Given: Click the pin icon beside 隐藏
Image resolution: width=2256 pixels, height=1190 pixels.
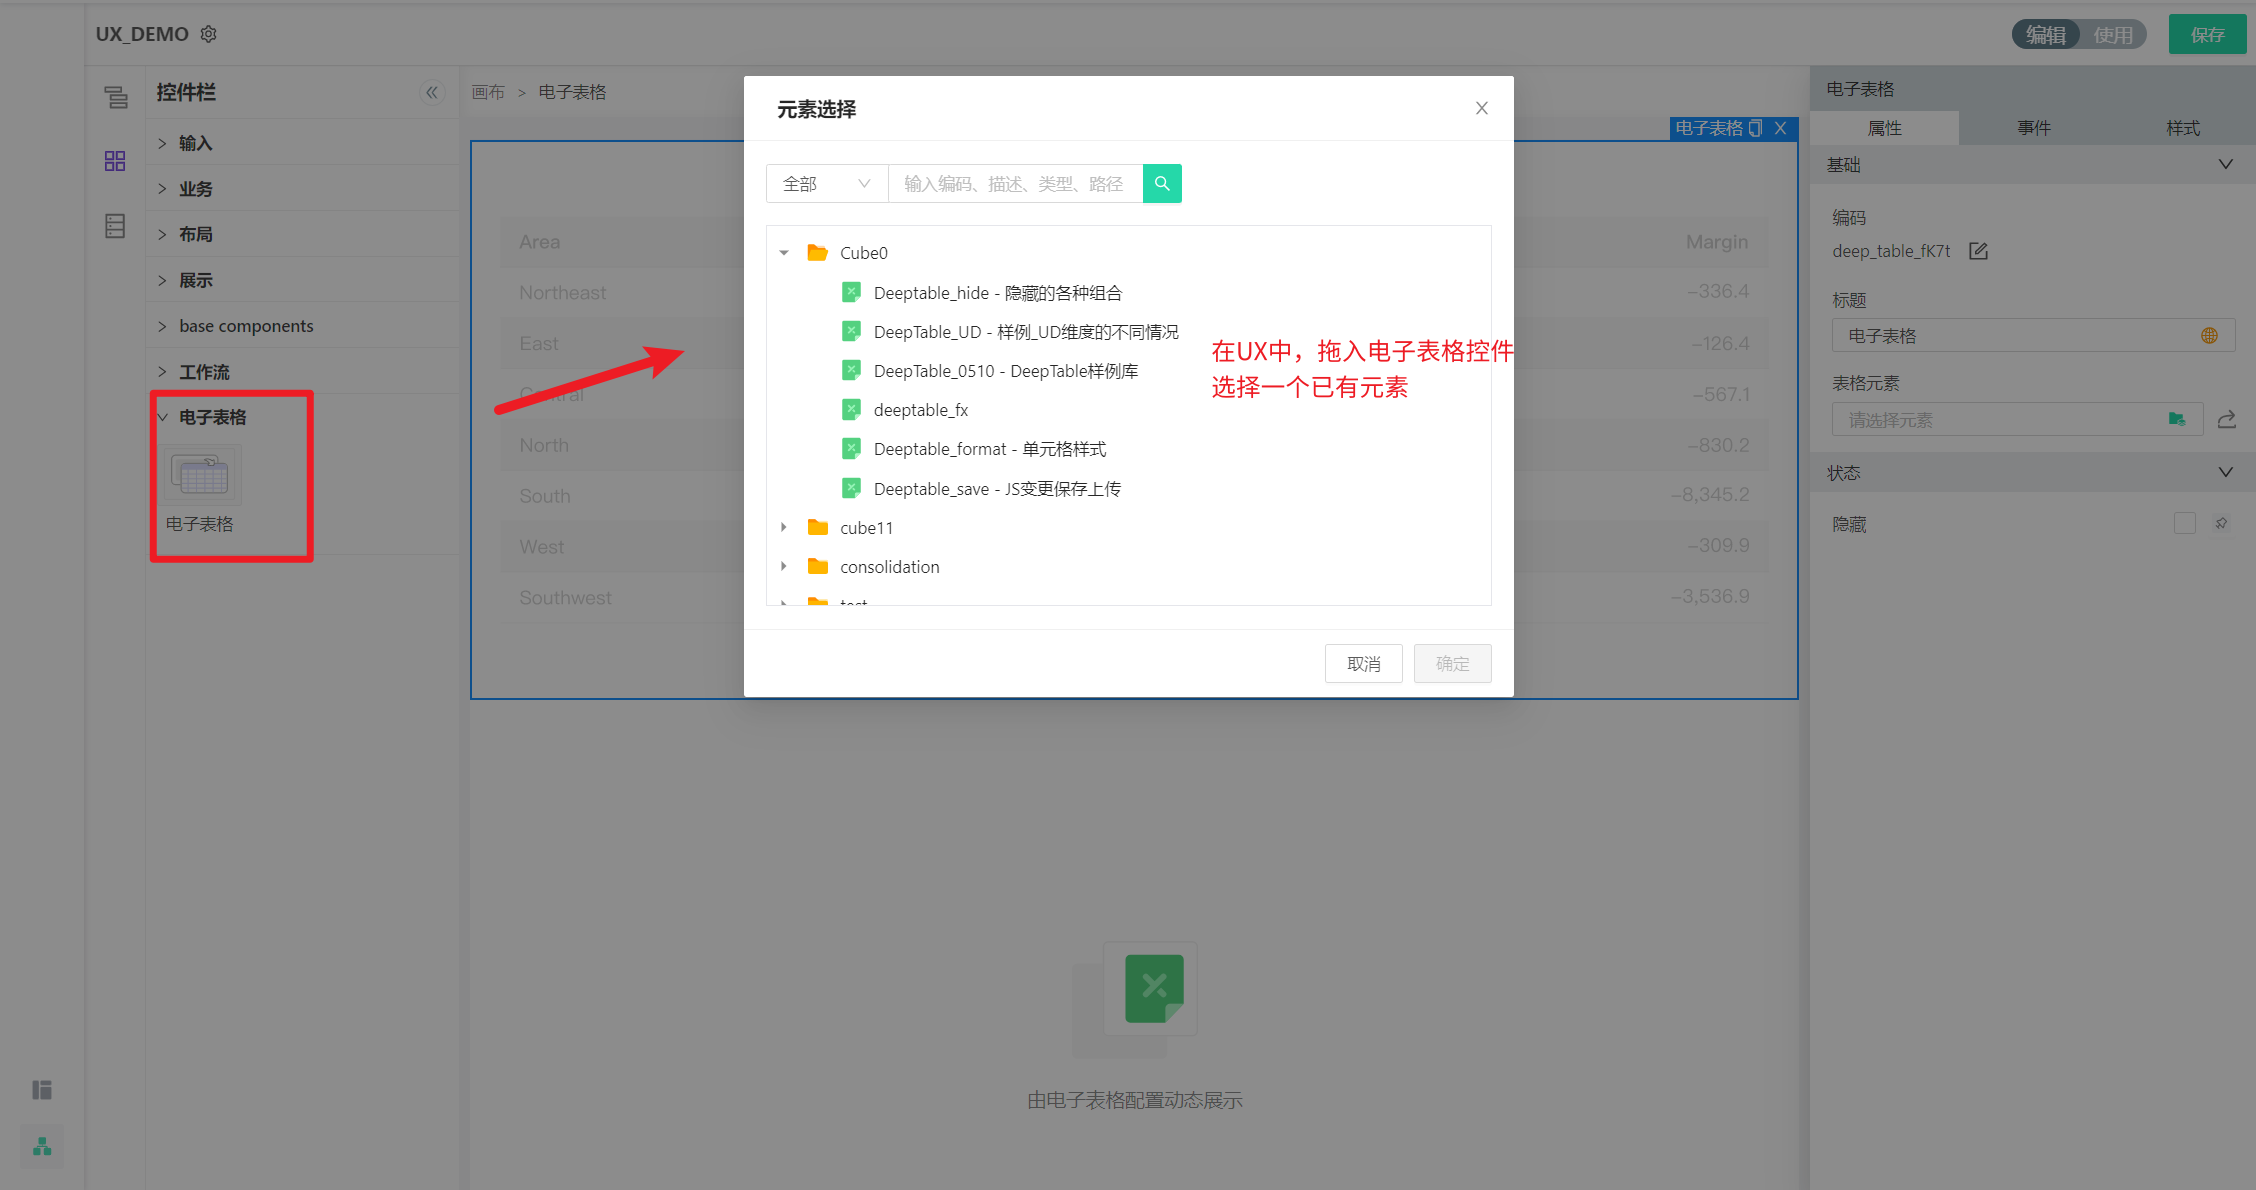Looking at the screenshot, I should coord(2221,523).
